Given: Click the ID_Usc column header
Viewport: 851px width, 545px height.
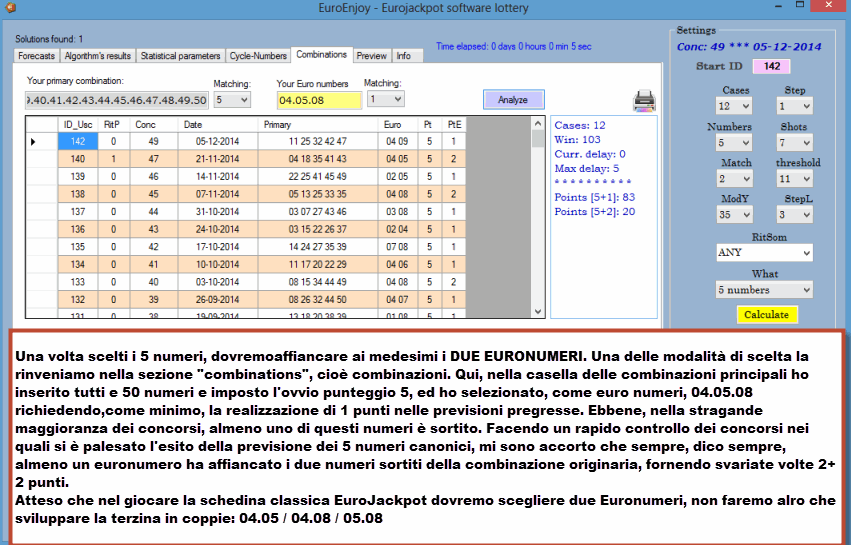Looking at the screenshot, I should tap(78, 125).
